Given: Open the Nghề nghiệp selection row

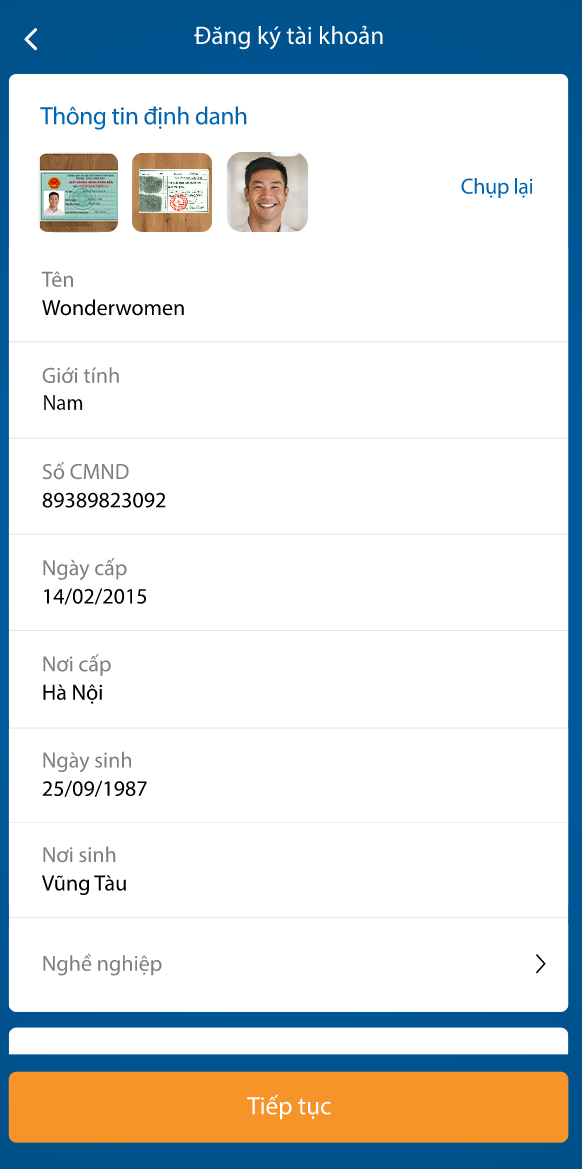Looking at the screenshot, I should click(290, 963).
